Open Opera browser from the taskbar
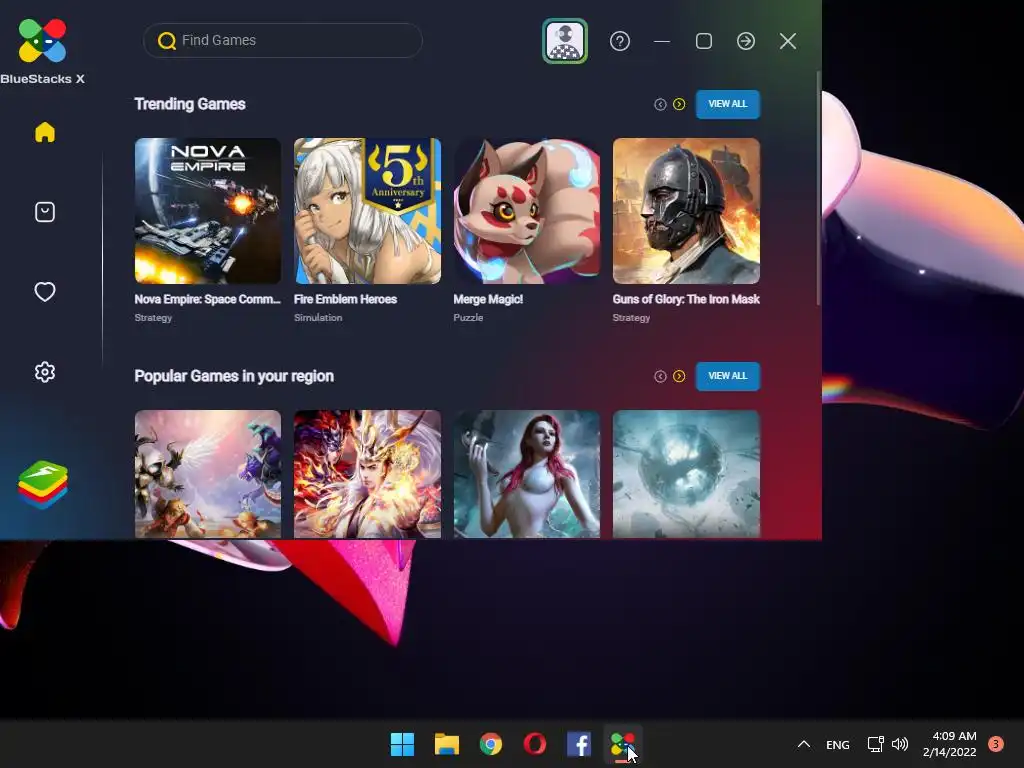The width and height of the screenshot is (1024, 768). (535, 744)
